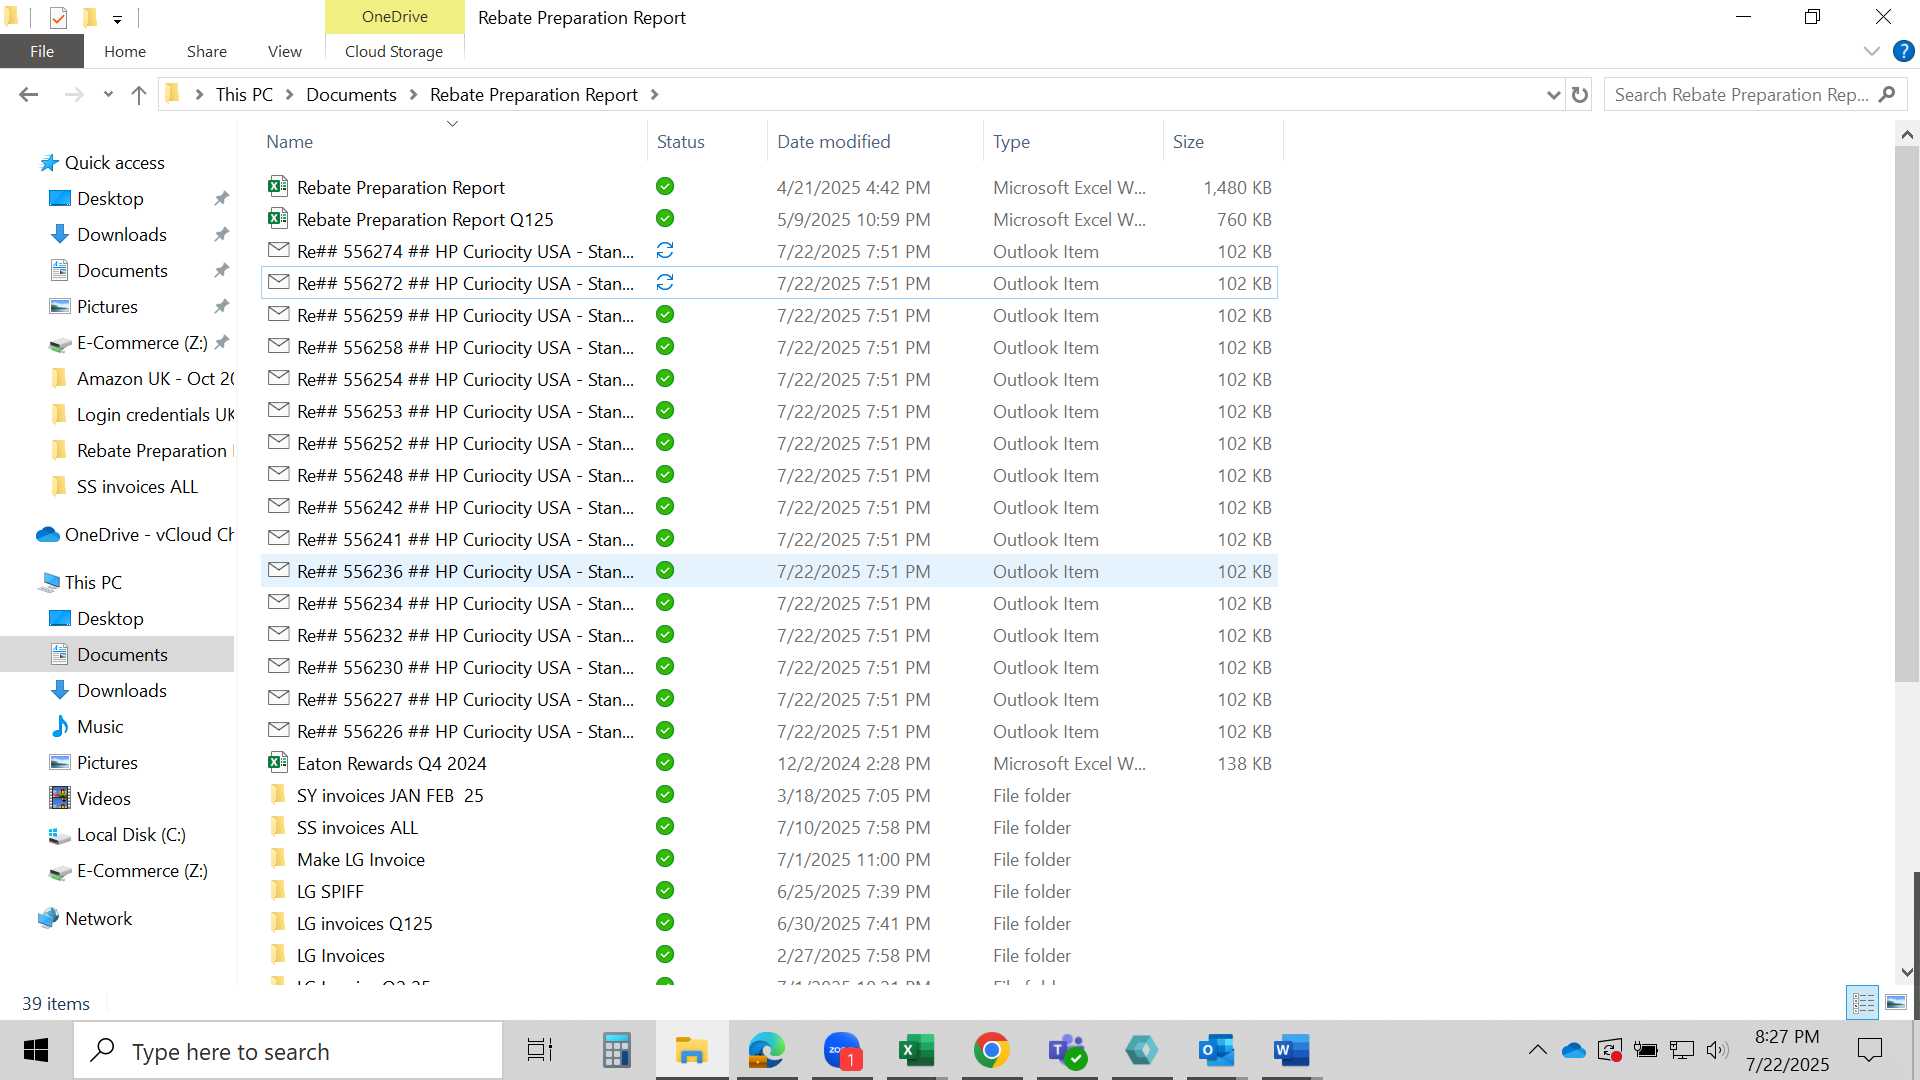This screenshot has width=1920, height=1080.
Task: Open Task View on taskbar
Action: (540, 1050)
